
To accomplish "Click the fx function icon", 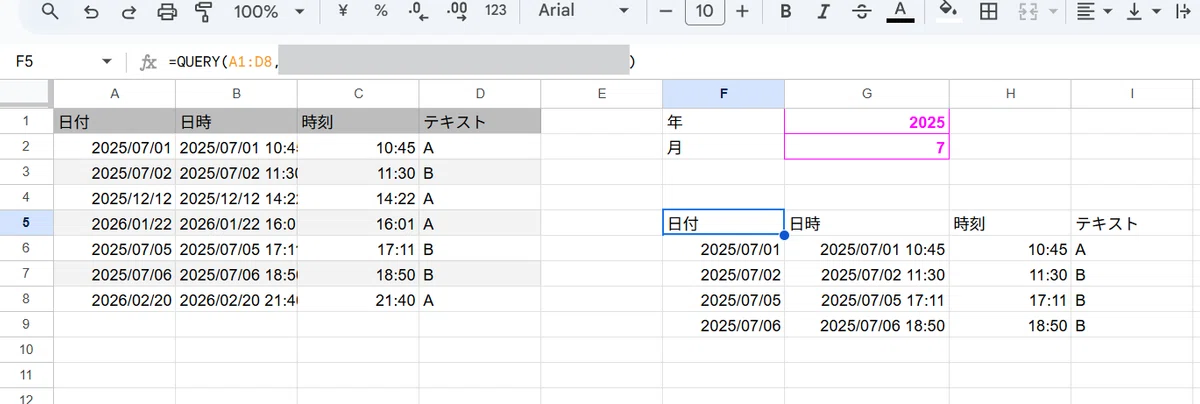I will (x=148, y=62).
